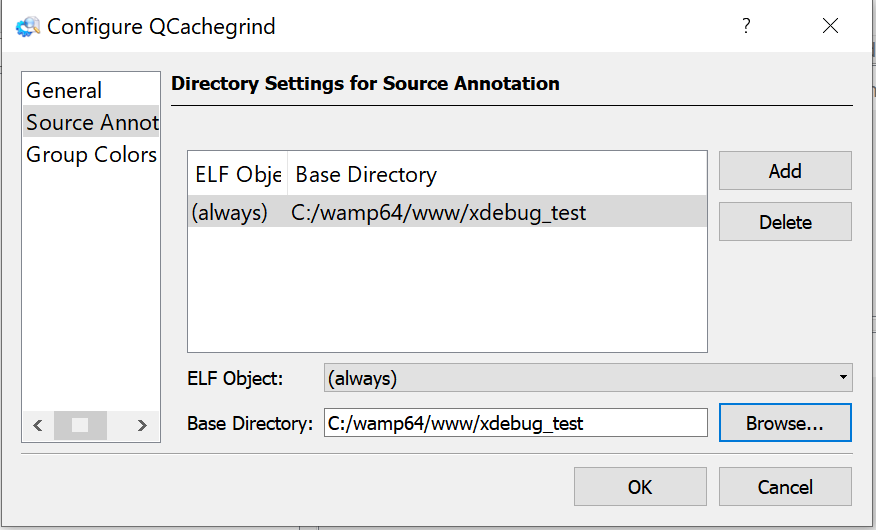Click the ELF Object column header

238,175
